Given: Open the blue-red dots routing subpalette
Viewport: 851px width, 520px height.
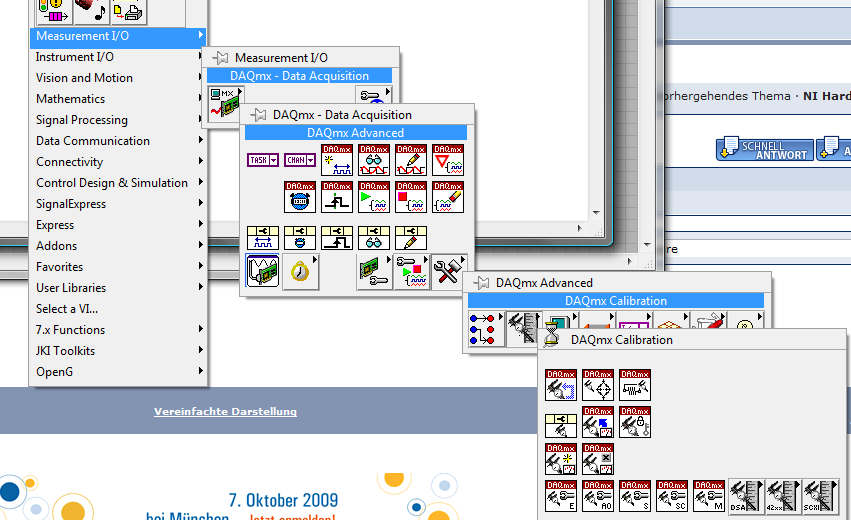Looking at the screenshot, I should [x=486, y=328].
